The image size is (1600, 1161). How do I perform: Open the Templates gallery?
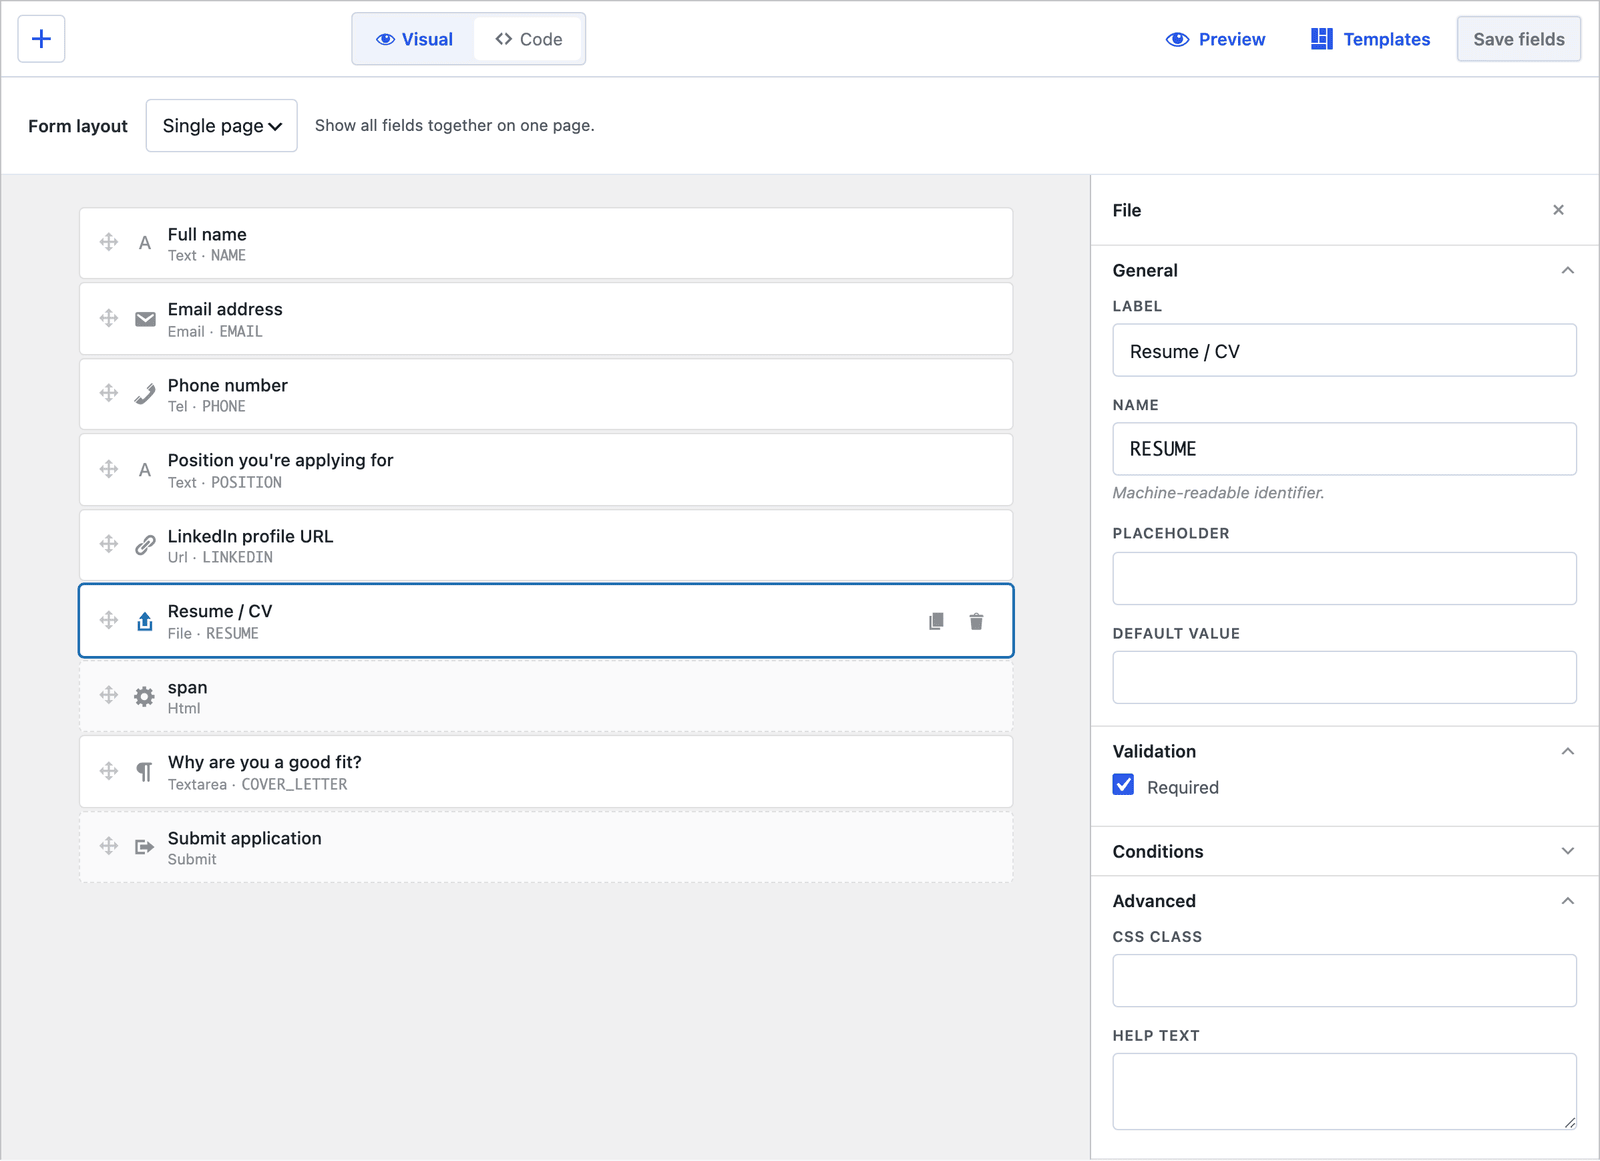1370,39
